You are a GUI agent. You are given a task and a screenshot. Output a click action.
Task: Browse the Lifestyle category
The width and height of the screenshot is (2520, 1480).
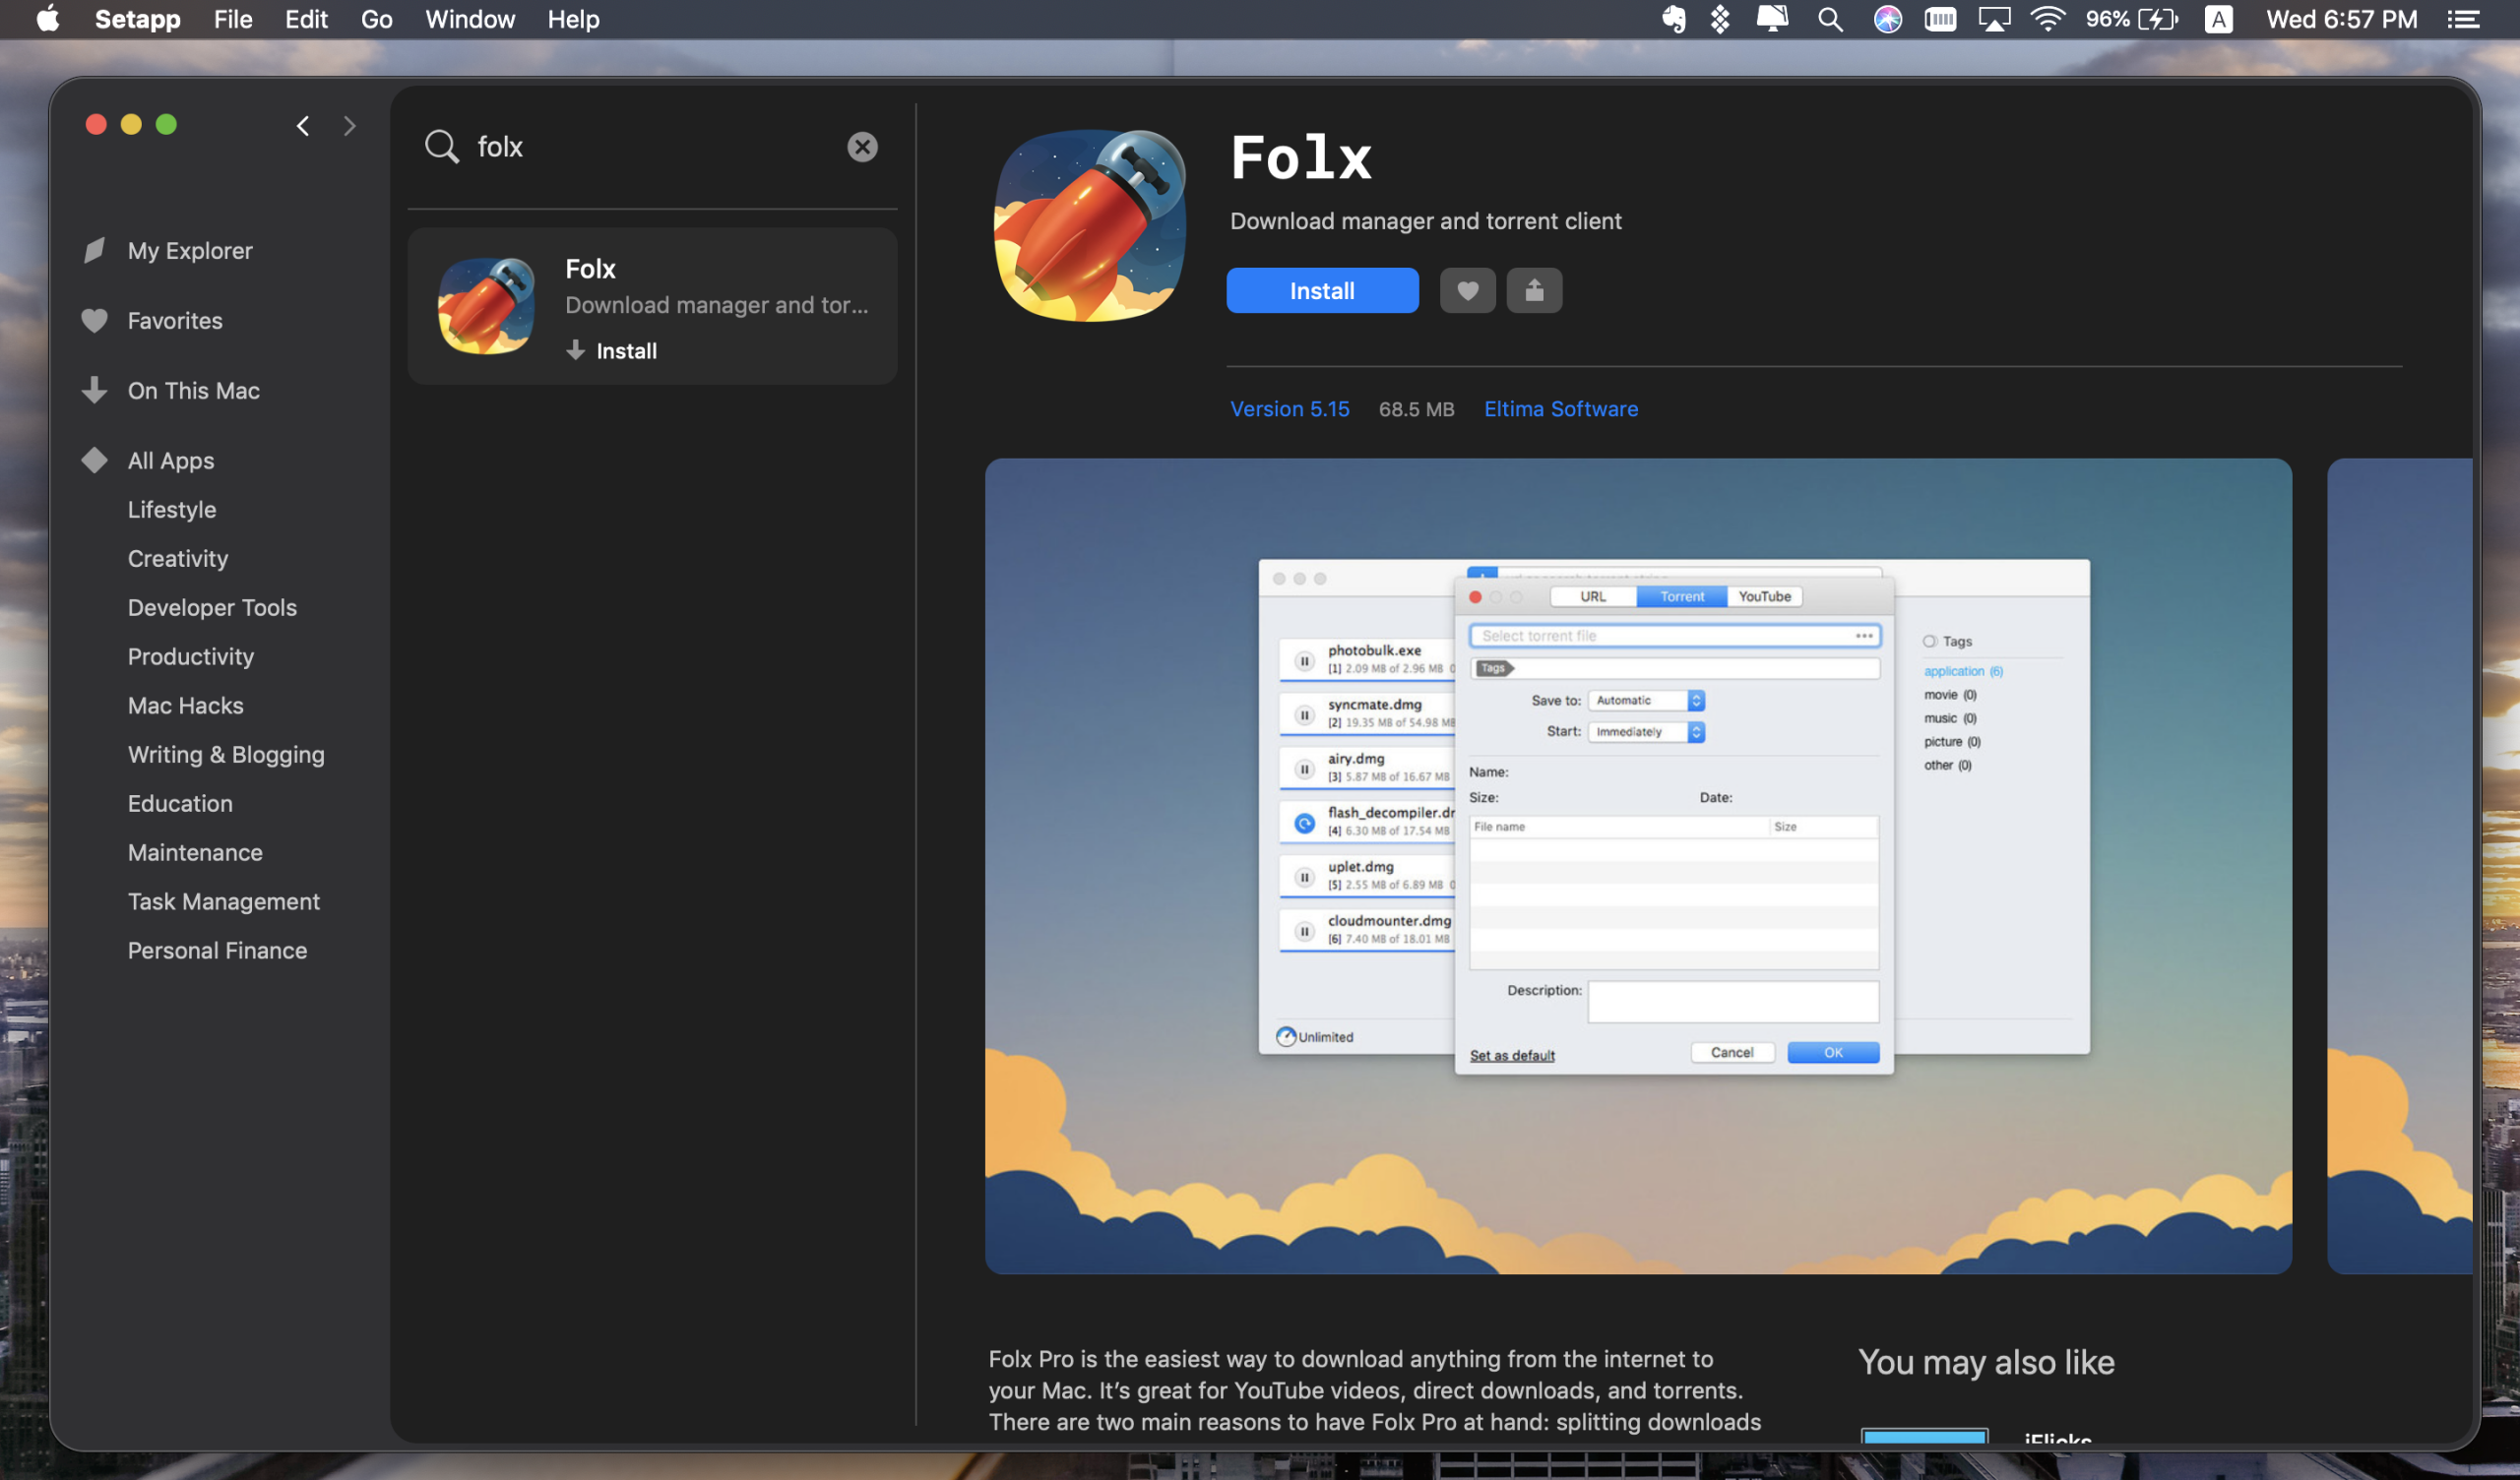pos(172,509)
